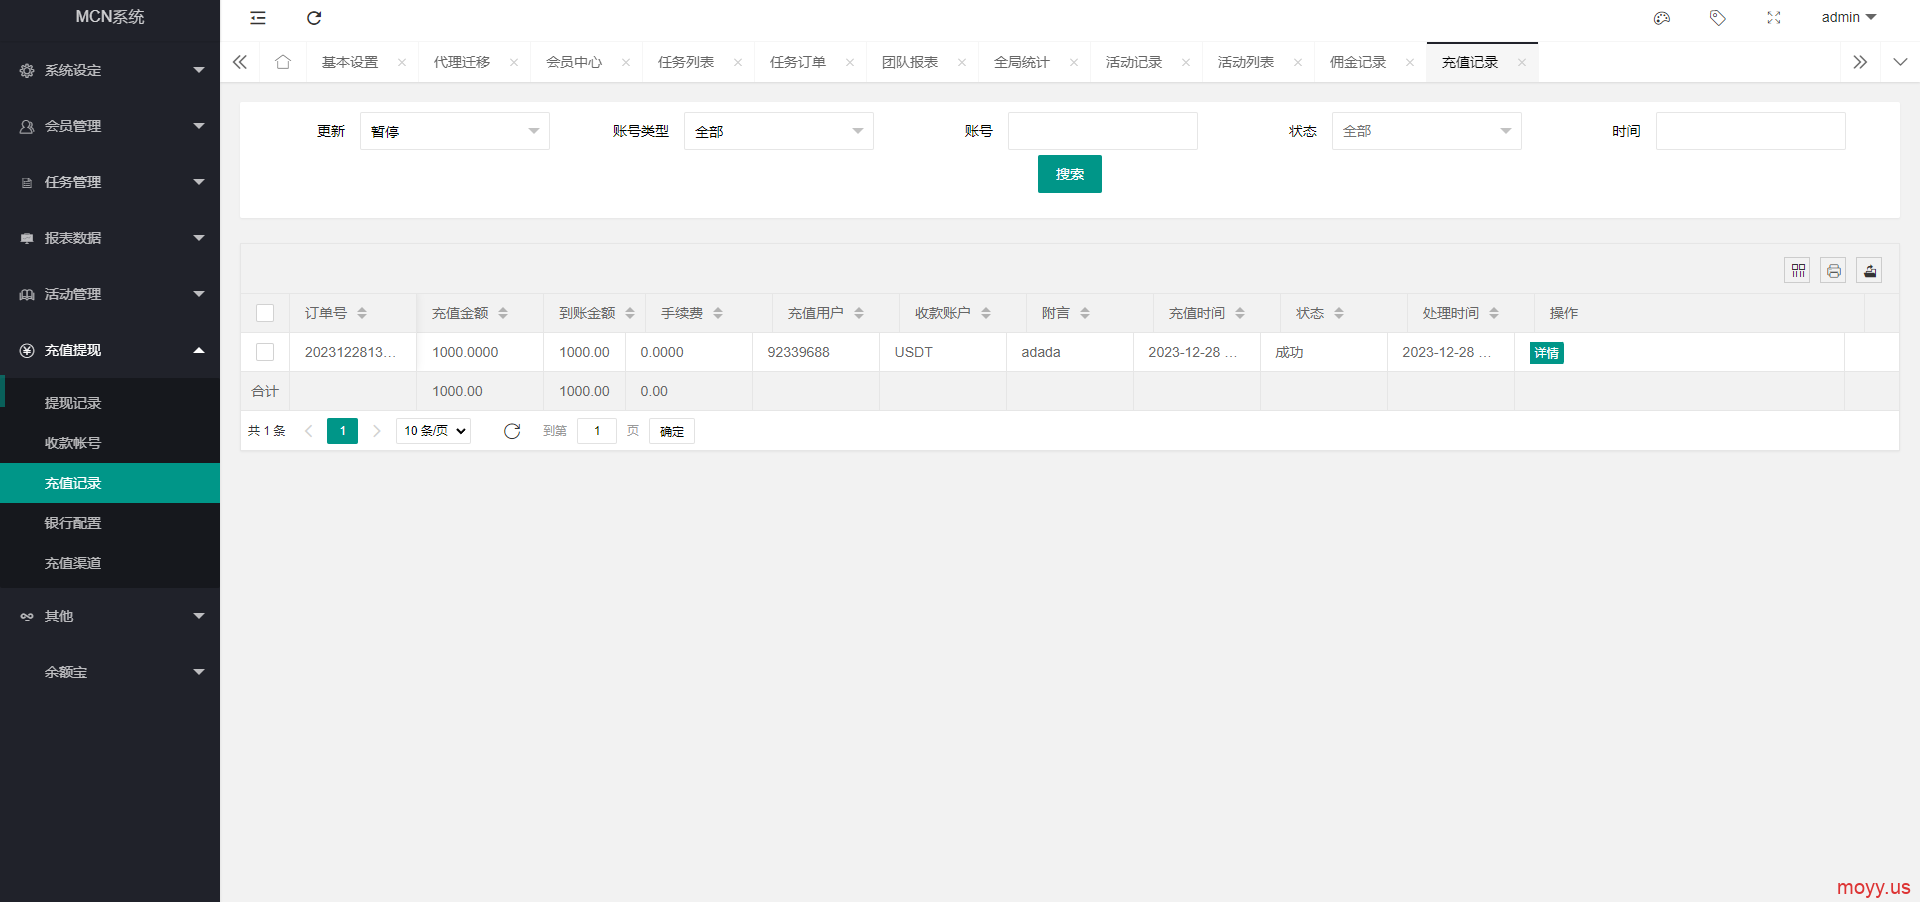Sort by 收款账户 column arrows

pos(986,313)
